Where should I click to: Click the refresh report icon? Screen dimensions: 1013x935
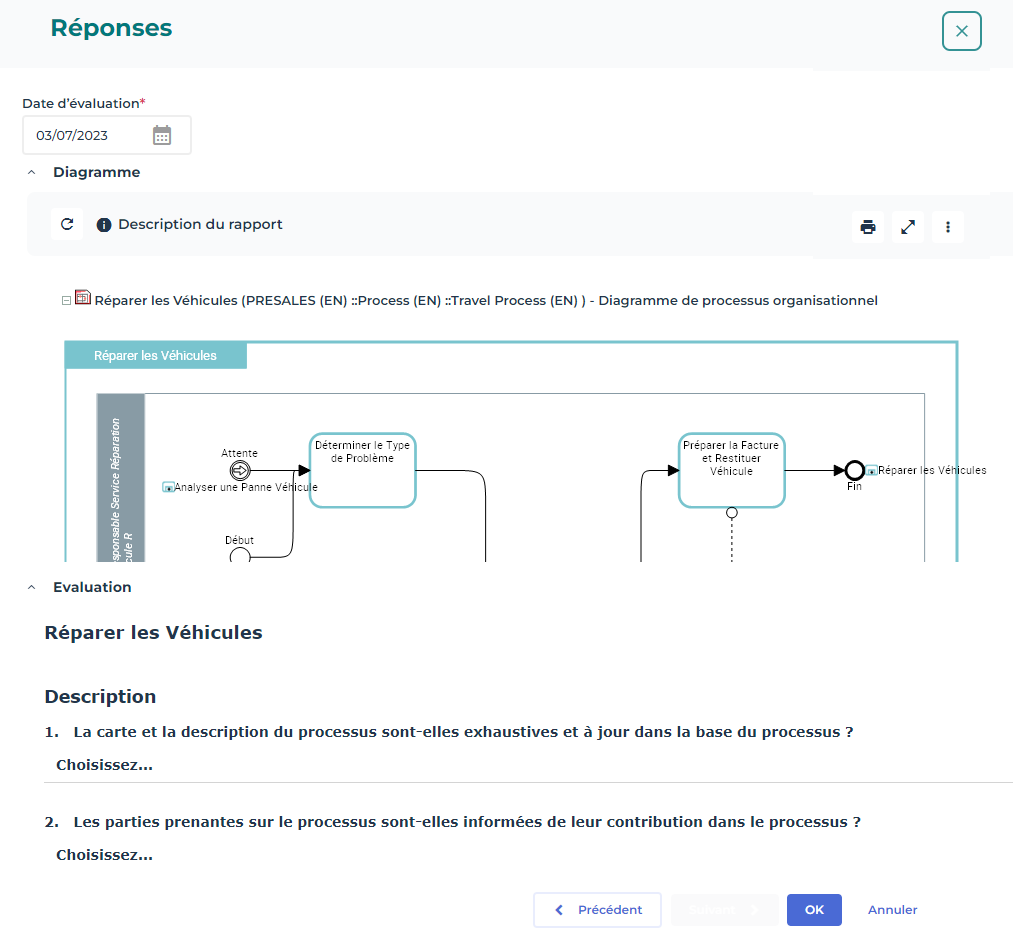67,224
